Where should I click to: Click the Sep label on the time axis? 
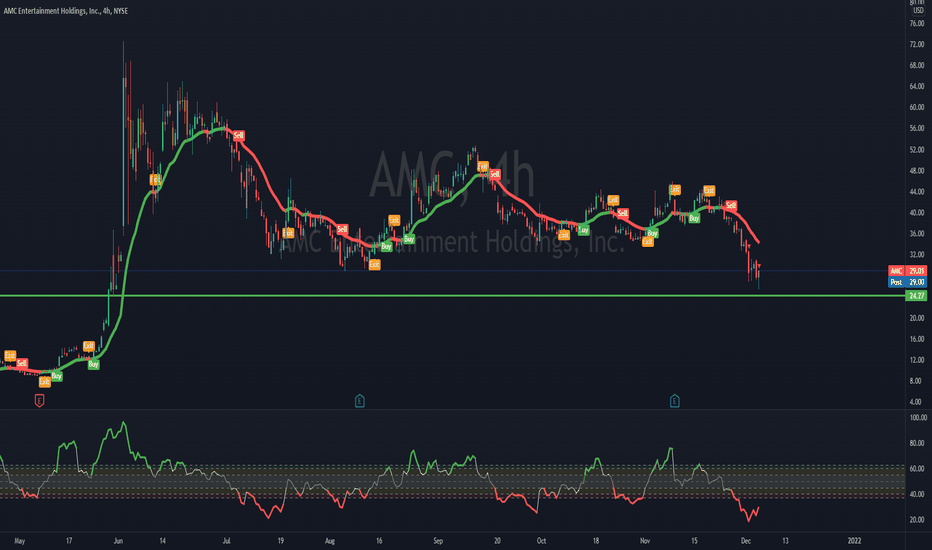click(x=438, y=540)
